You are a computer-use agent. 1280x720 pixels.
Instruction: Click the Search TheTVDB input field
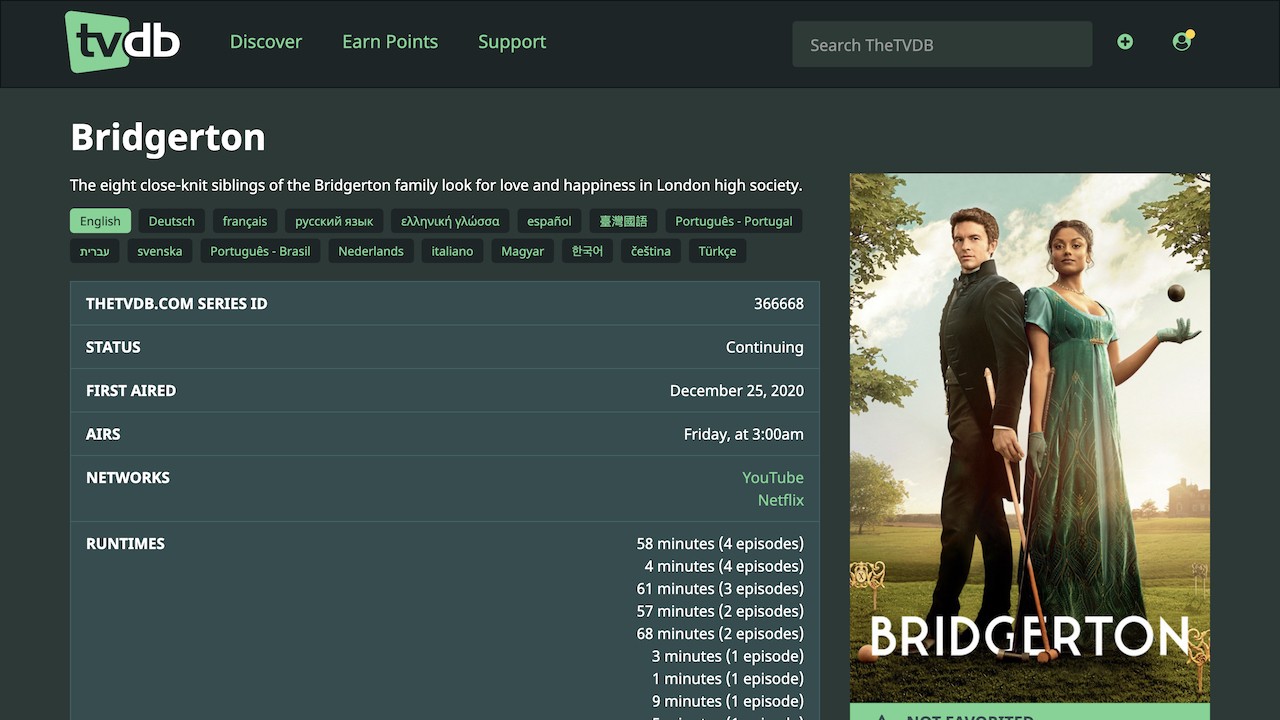tap(942, 45)
